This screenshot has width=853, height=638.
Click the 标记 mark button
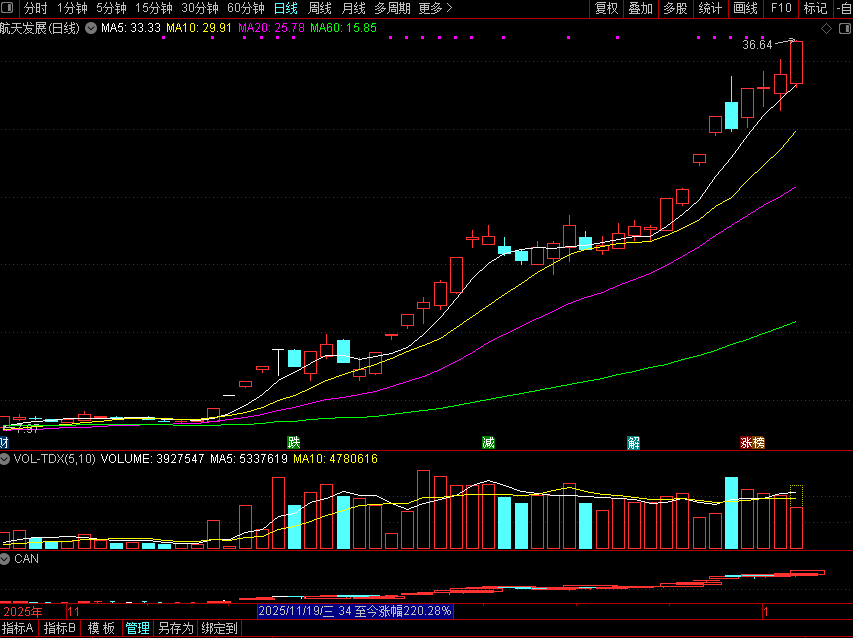815,9
